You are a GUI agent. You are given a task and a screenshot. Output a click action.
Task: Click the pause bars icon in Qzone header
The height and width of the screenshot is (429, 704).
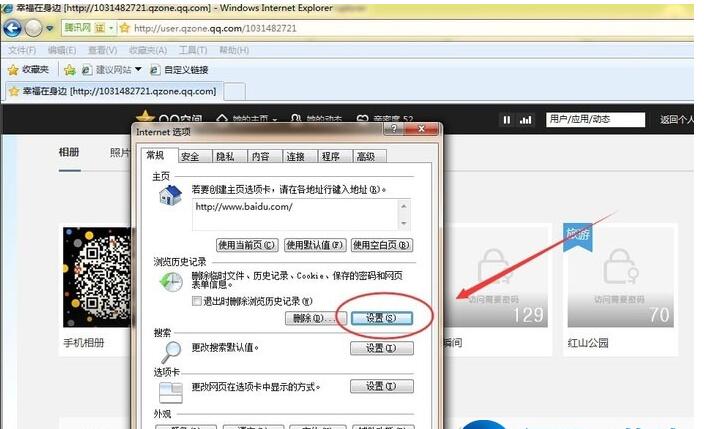coord(507,120)
